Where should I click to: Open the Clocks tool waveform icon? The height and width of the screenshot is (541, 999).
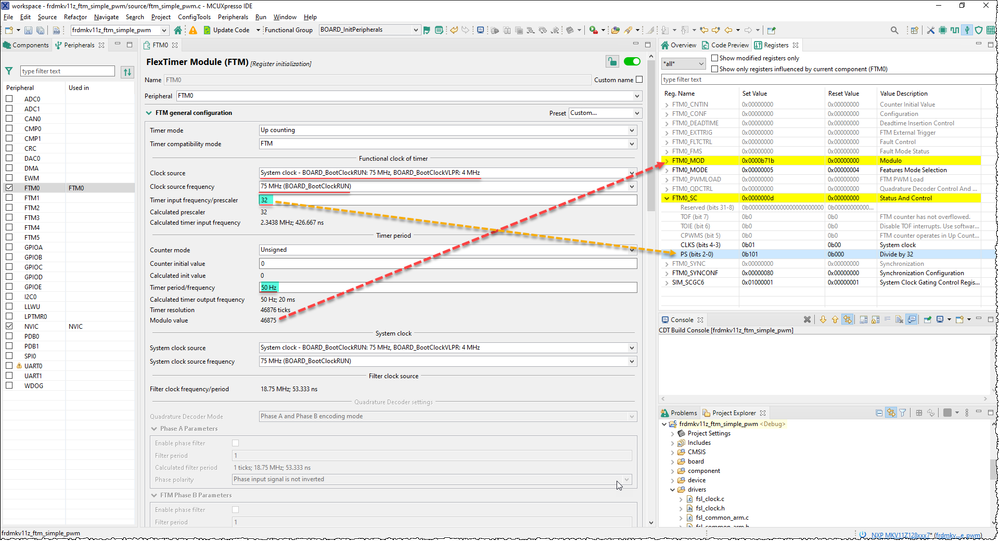(x=954, y=30)
